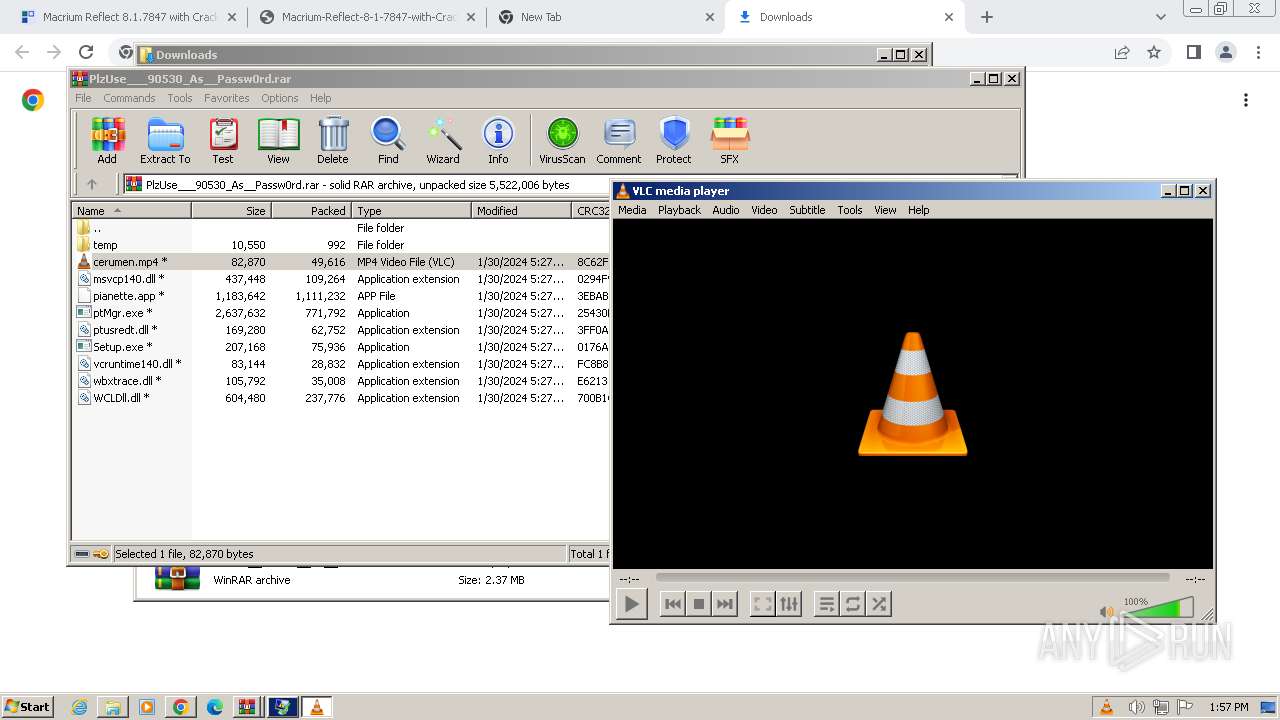Open the VLC View menu
Screen dimensions: 1280x720
point(885,210)
